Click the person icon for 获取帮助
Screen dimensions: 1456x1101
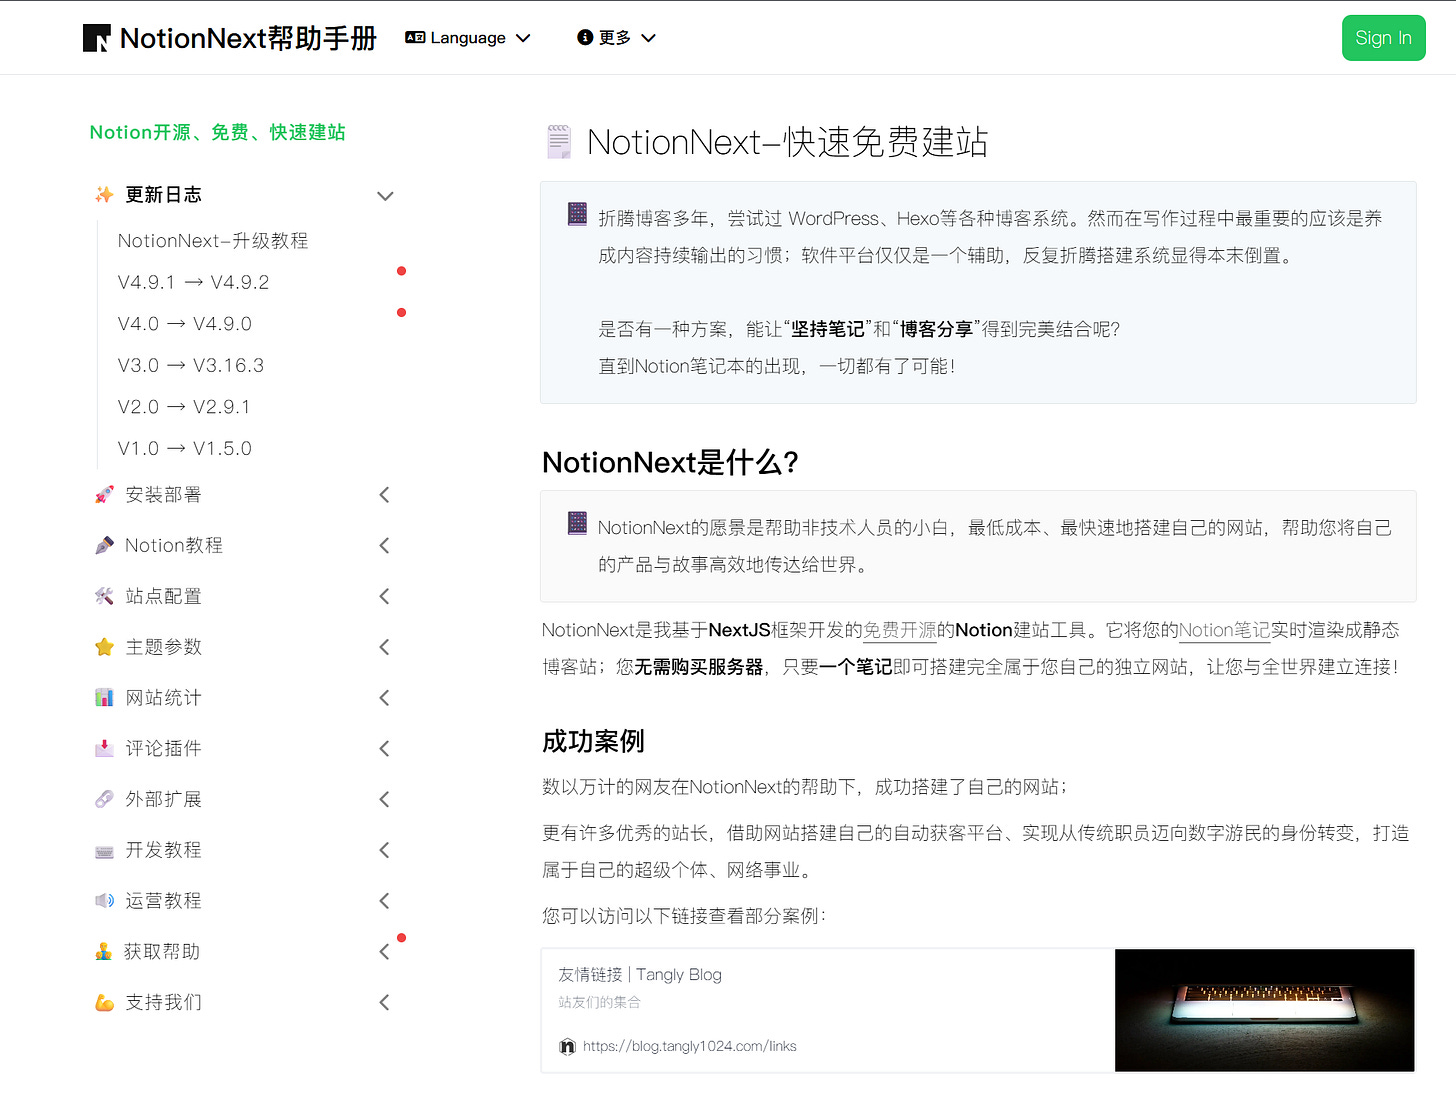104,951
